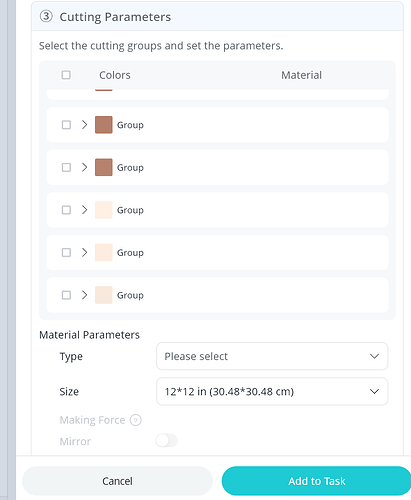
Task: Click second dark brown color swatch
Action: (104, 167)
